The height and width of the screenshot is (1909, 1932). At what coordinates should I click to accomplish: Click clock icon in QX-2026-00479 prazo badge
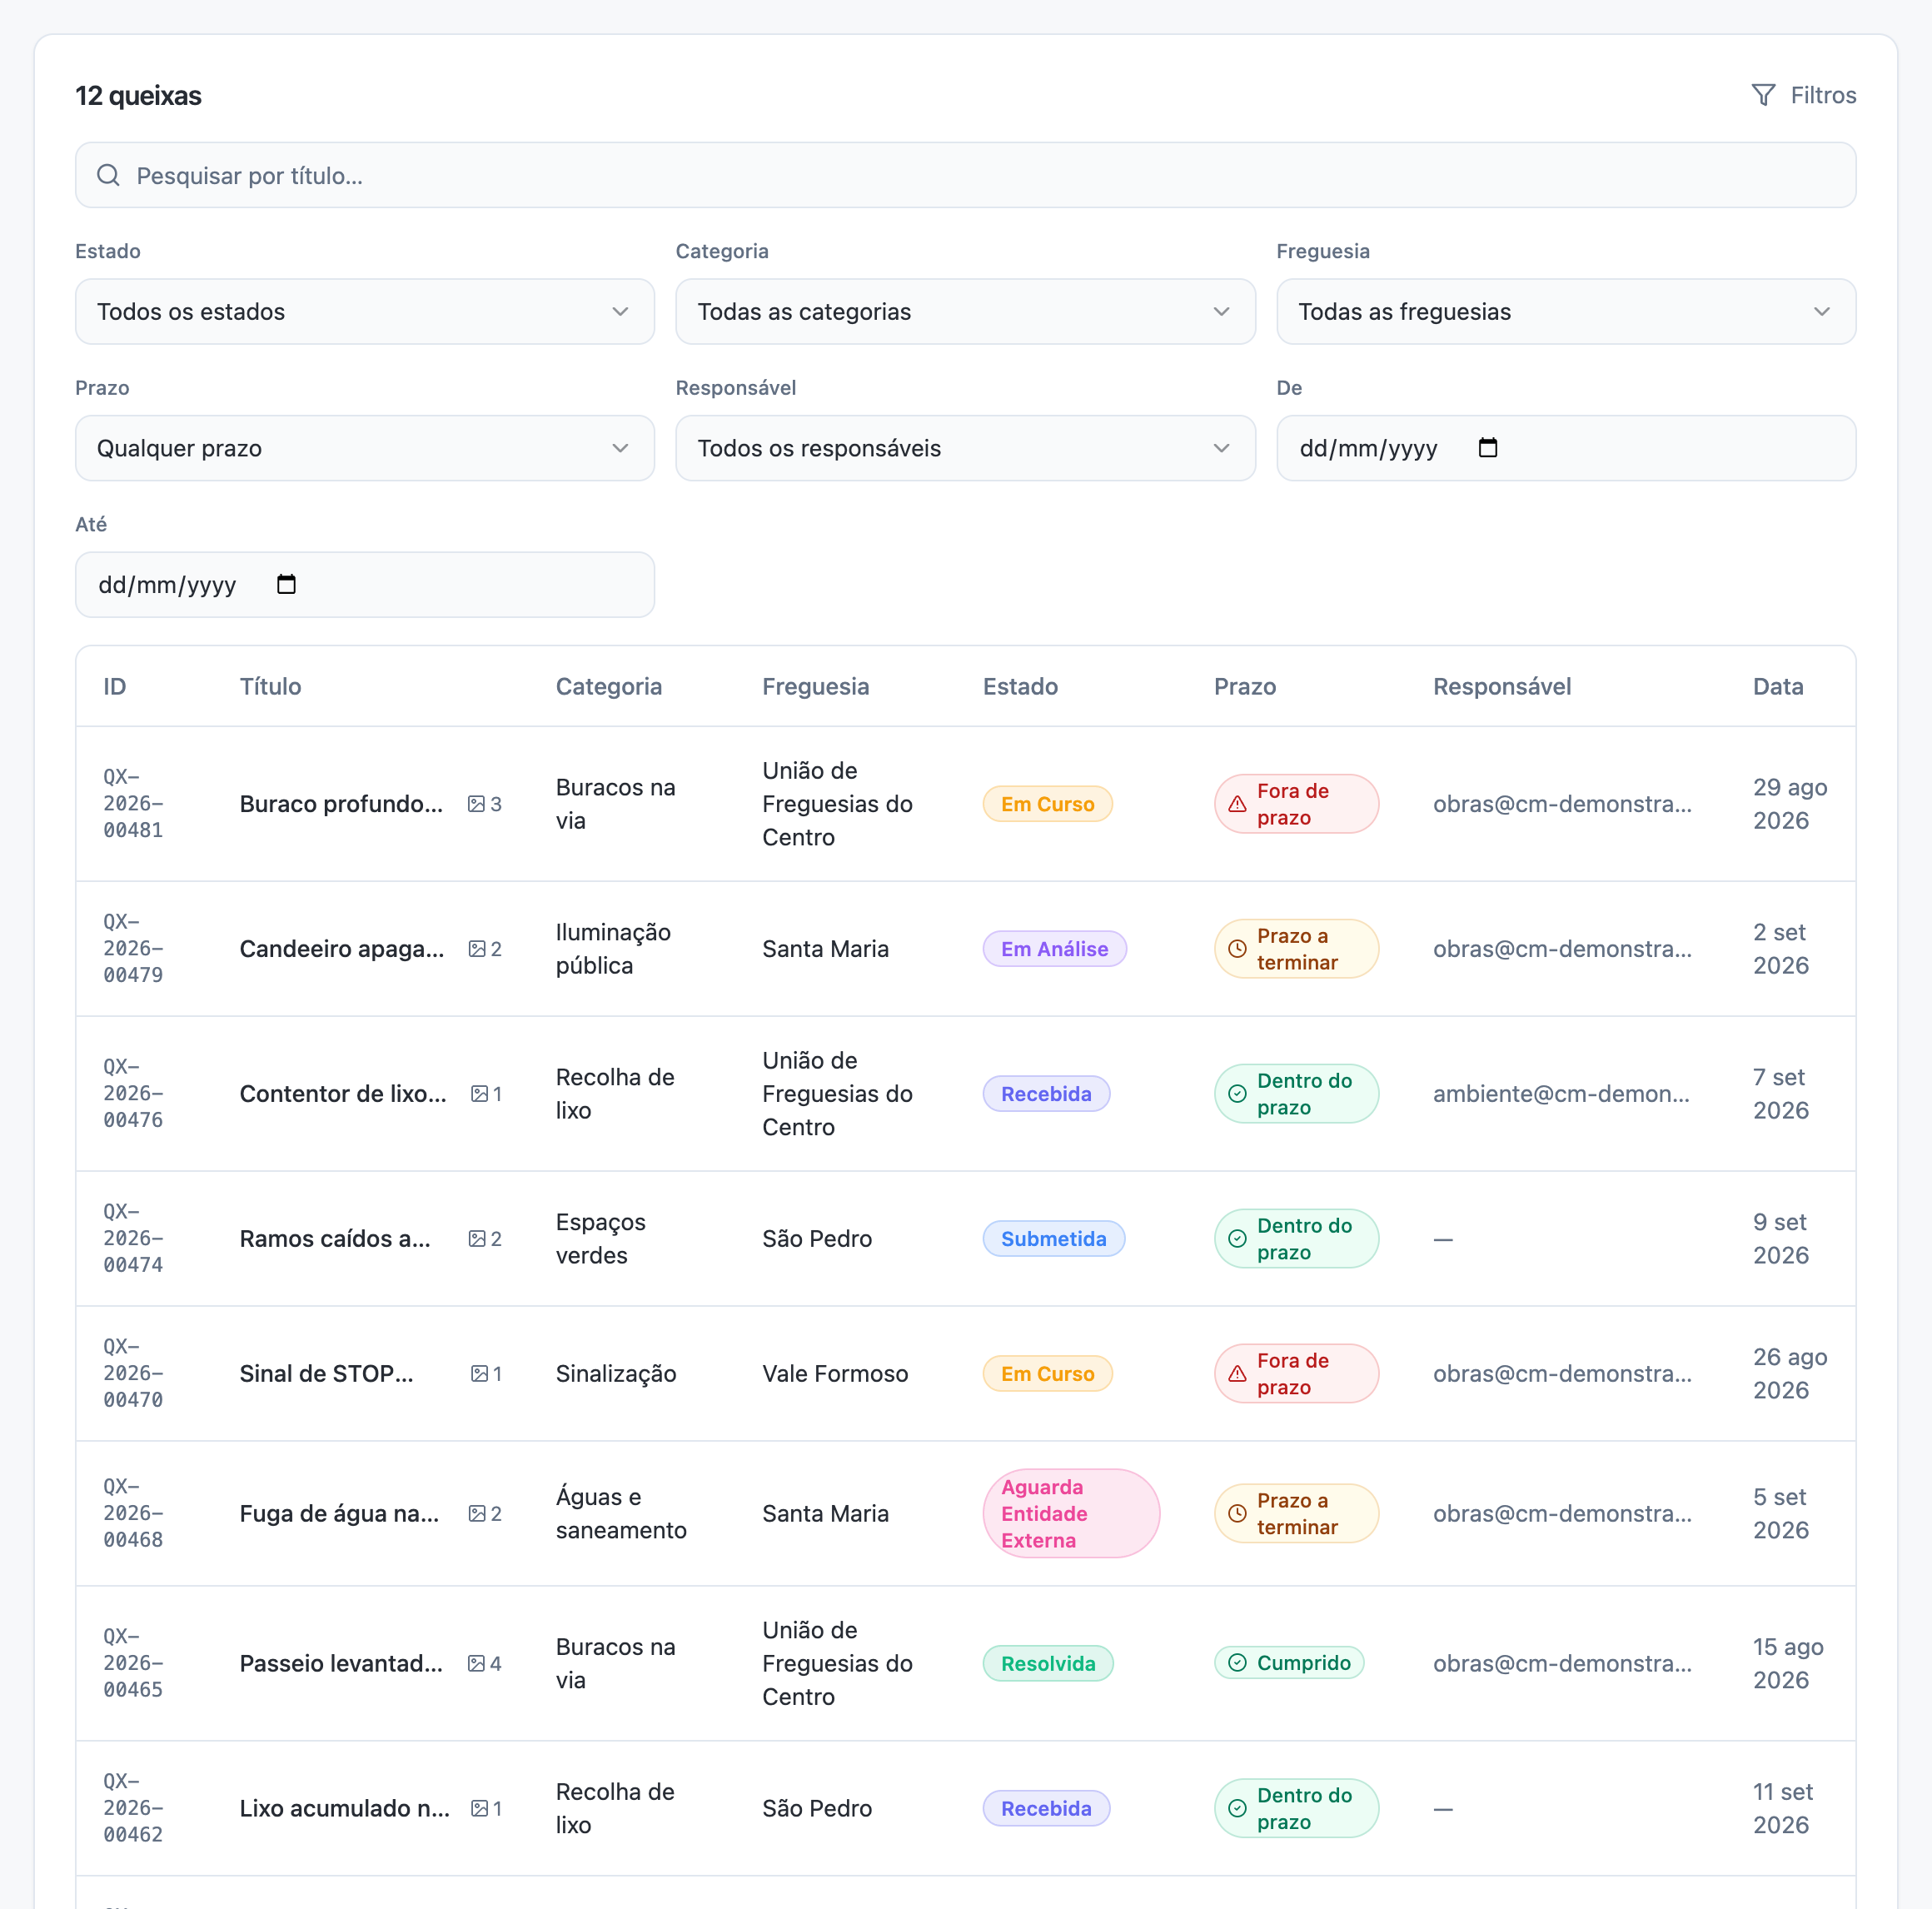tap(1237, 949)
